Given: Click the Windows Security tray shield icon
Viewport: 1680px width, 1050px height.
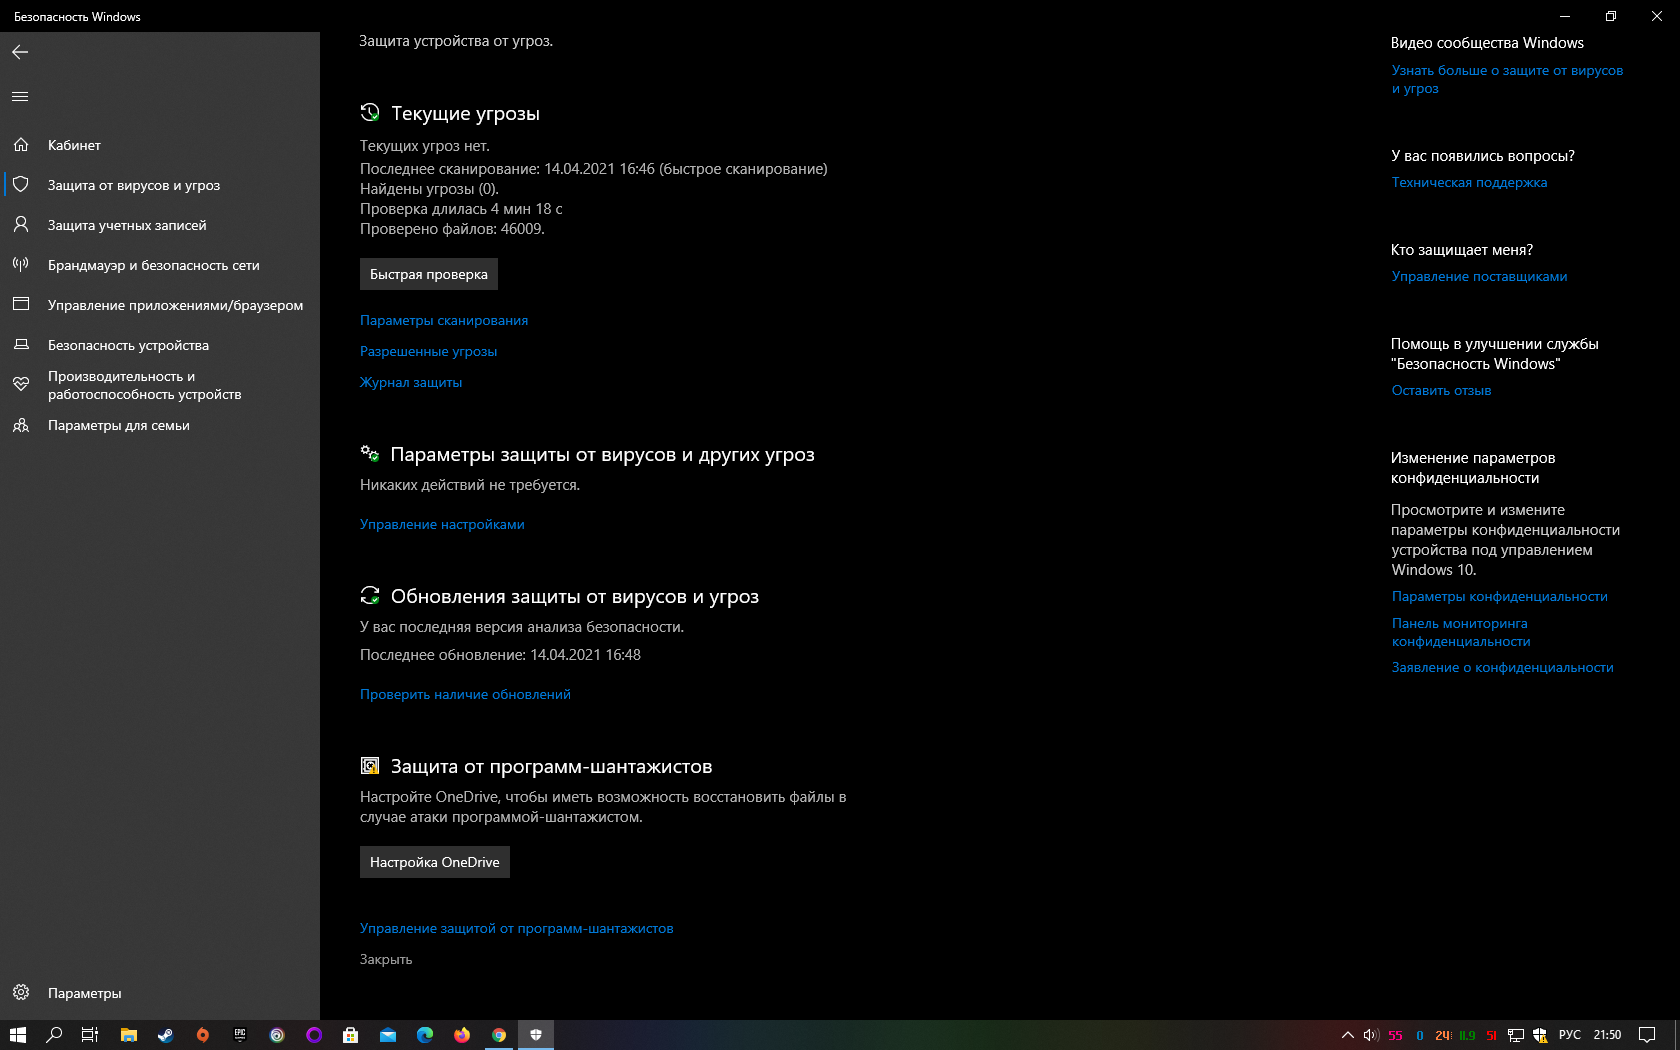Looking at the screenshot, I should pyautogui.click(x=1540, y=1035).
